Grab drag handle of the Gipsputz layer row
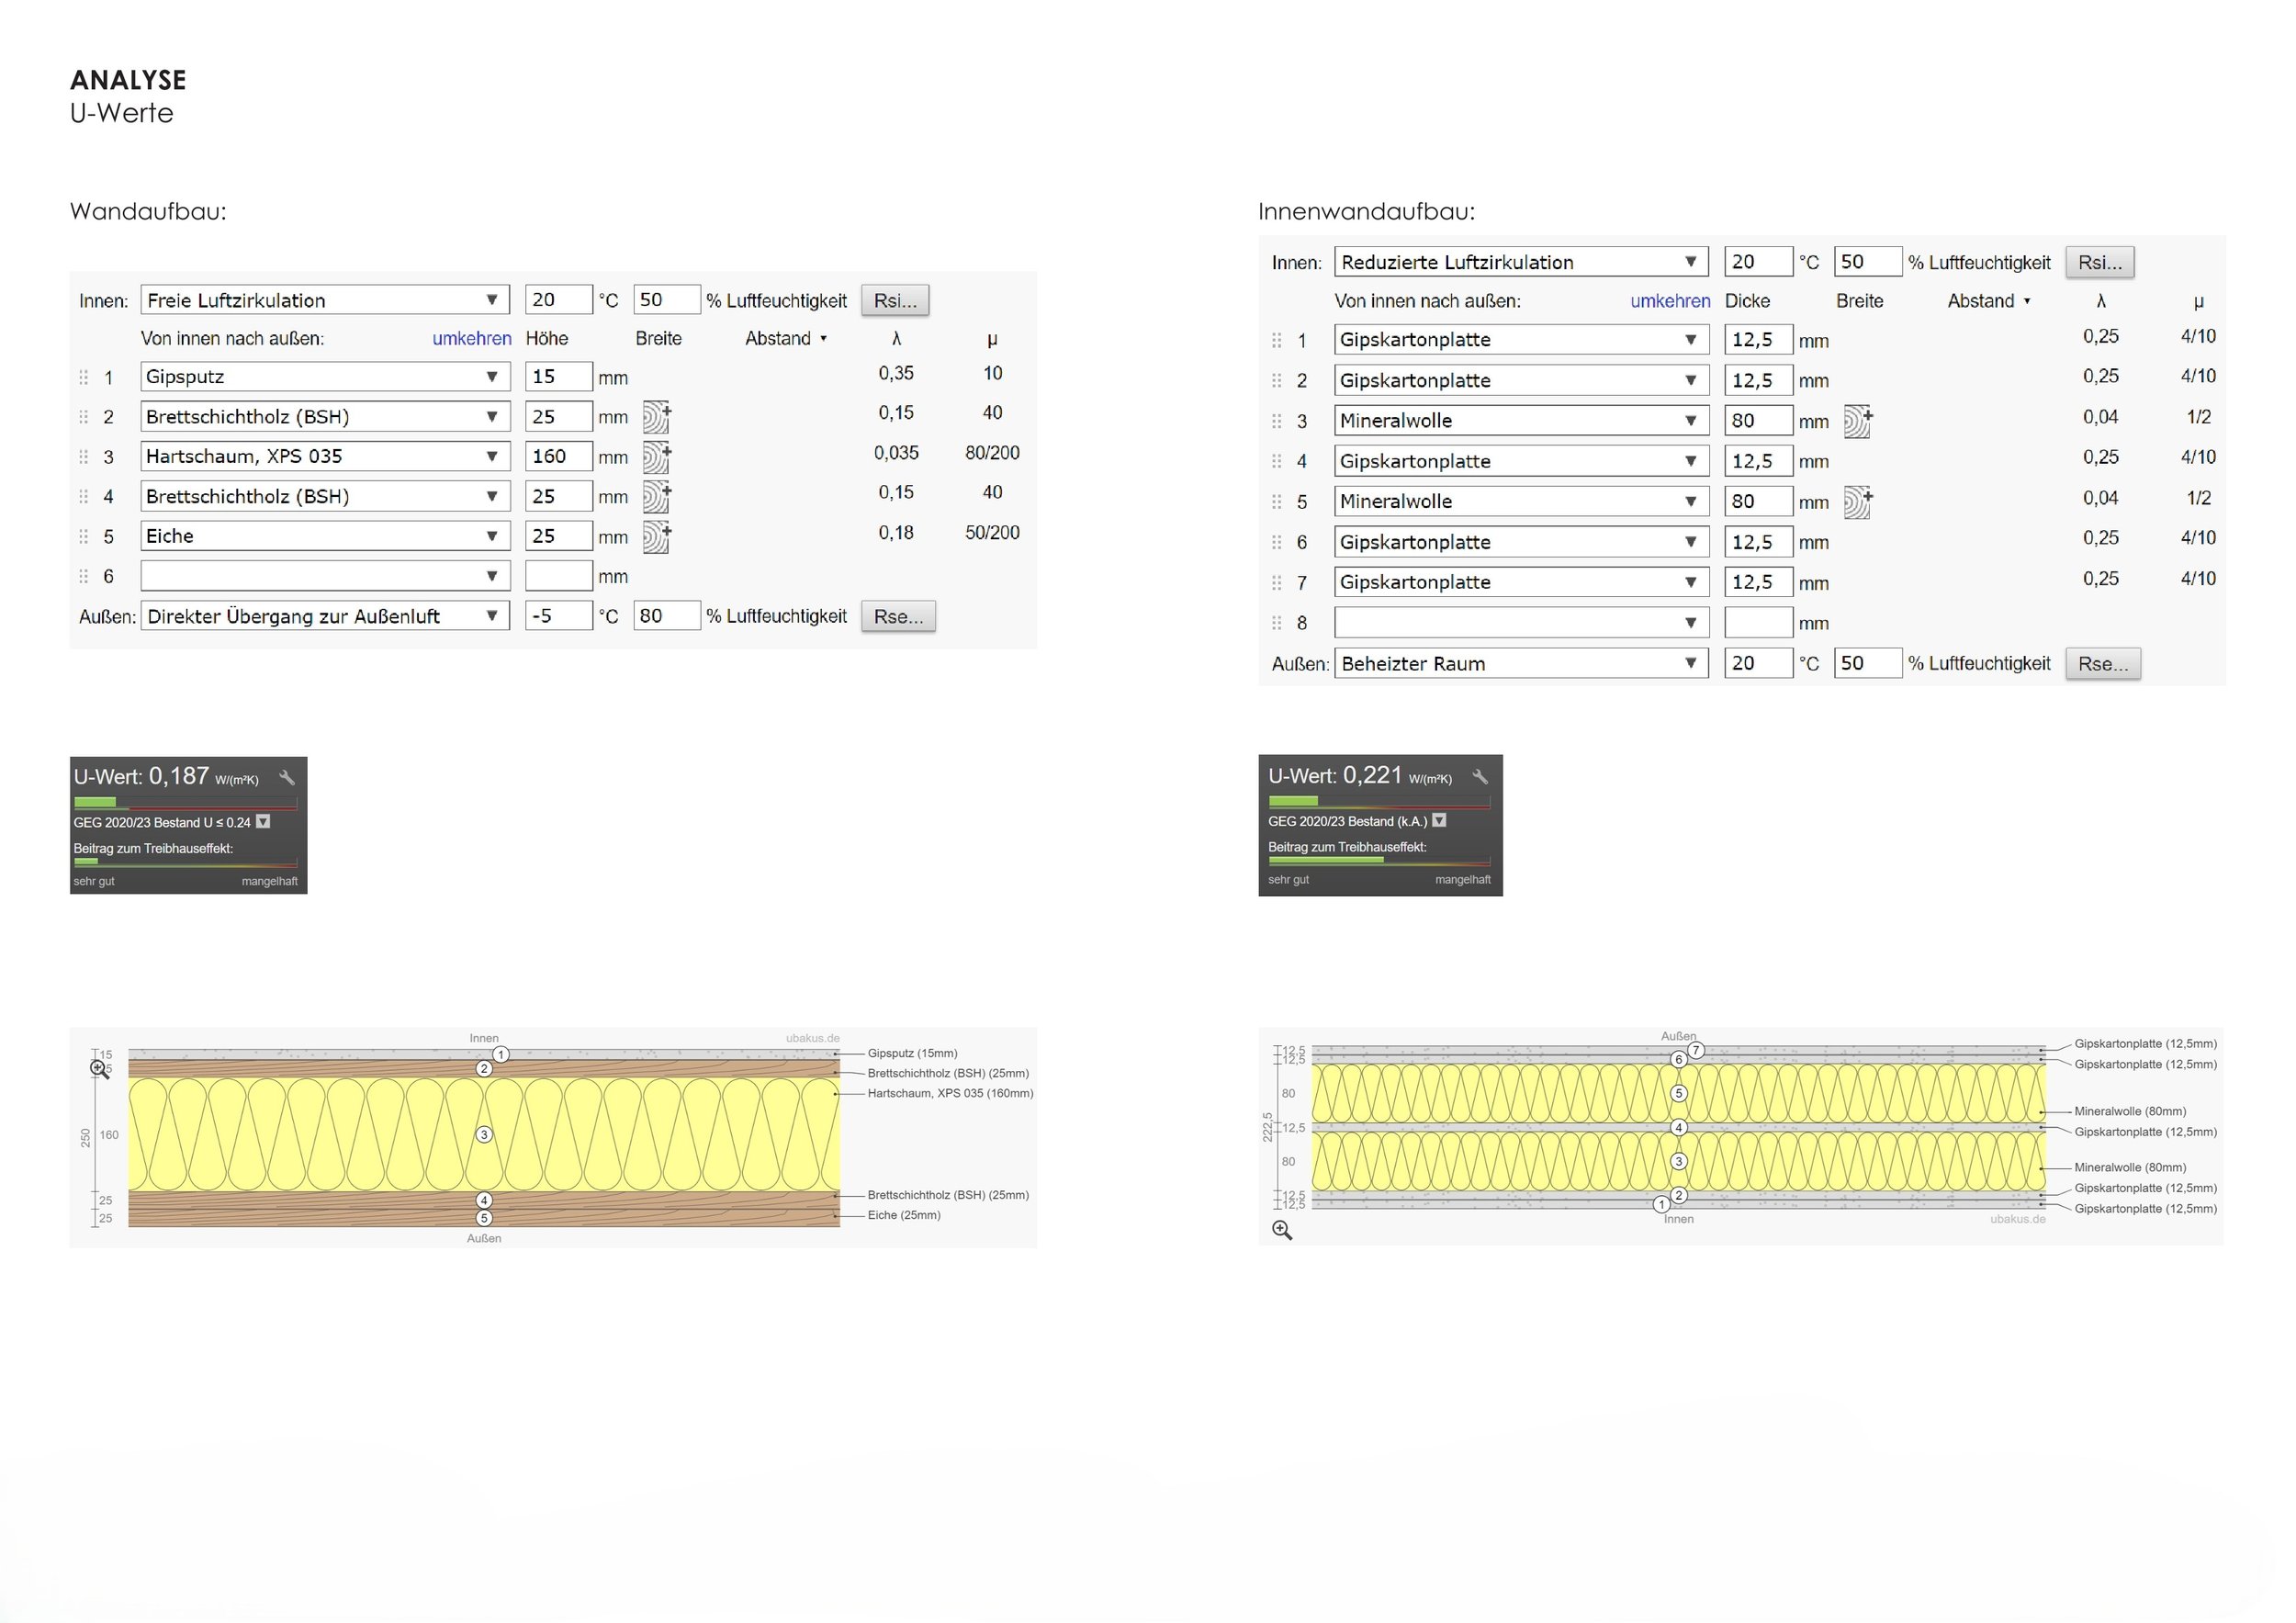2296x1623 pixels. tap(84, 377)
